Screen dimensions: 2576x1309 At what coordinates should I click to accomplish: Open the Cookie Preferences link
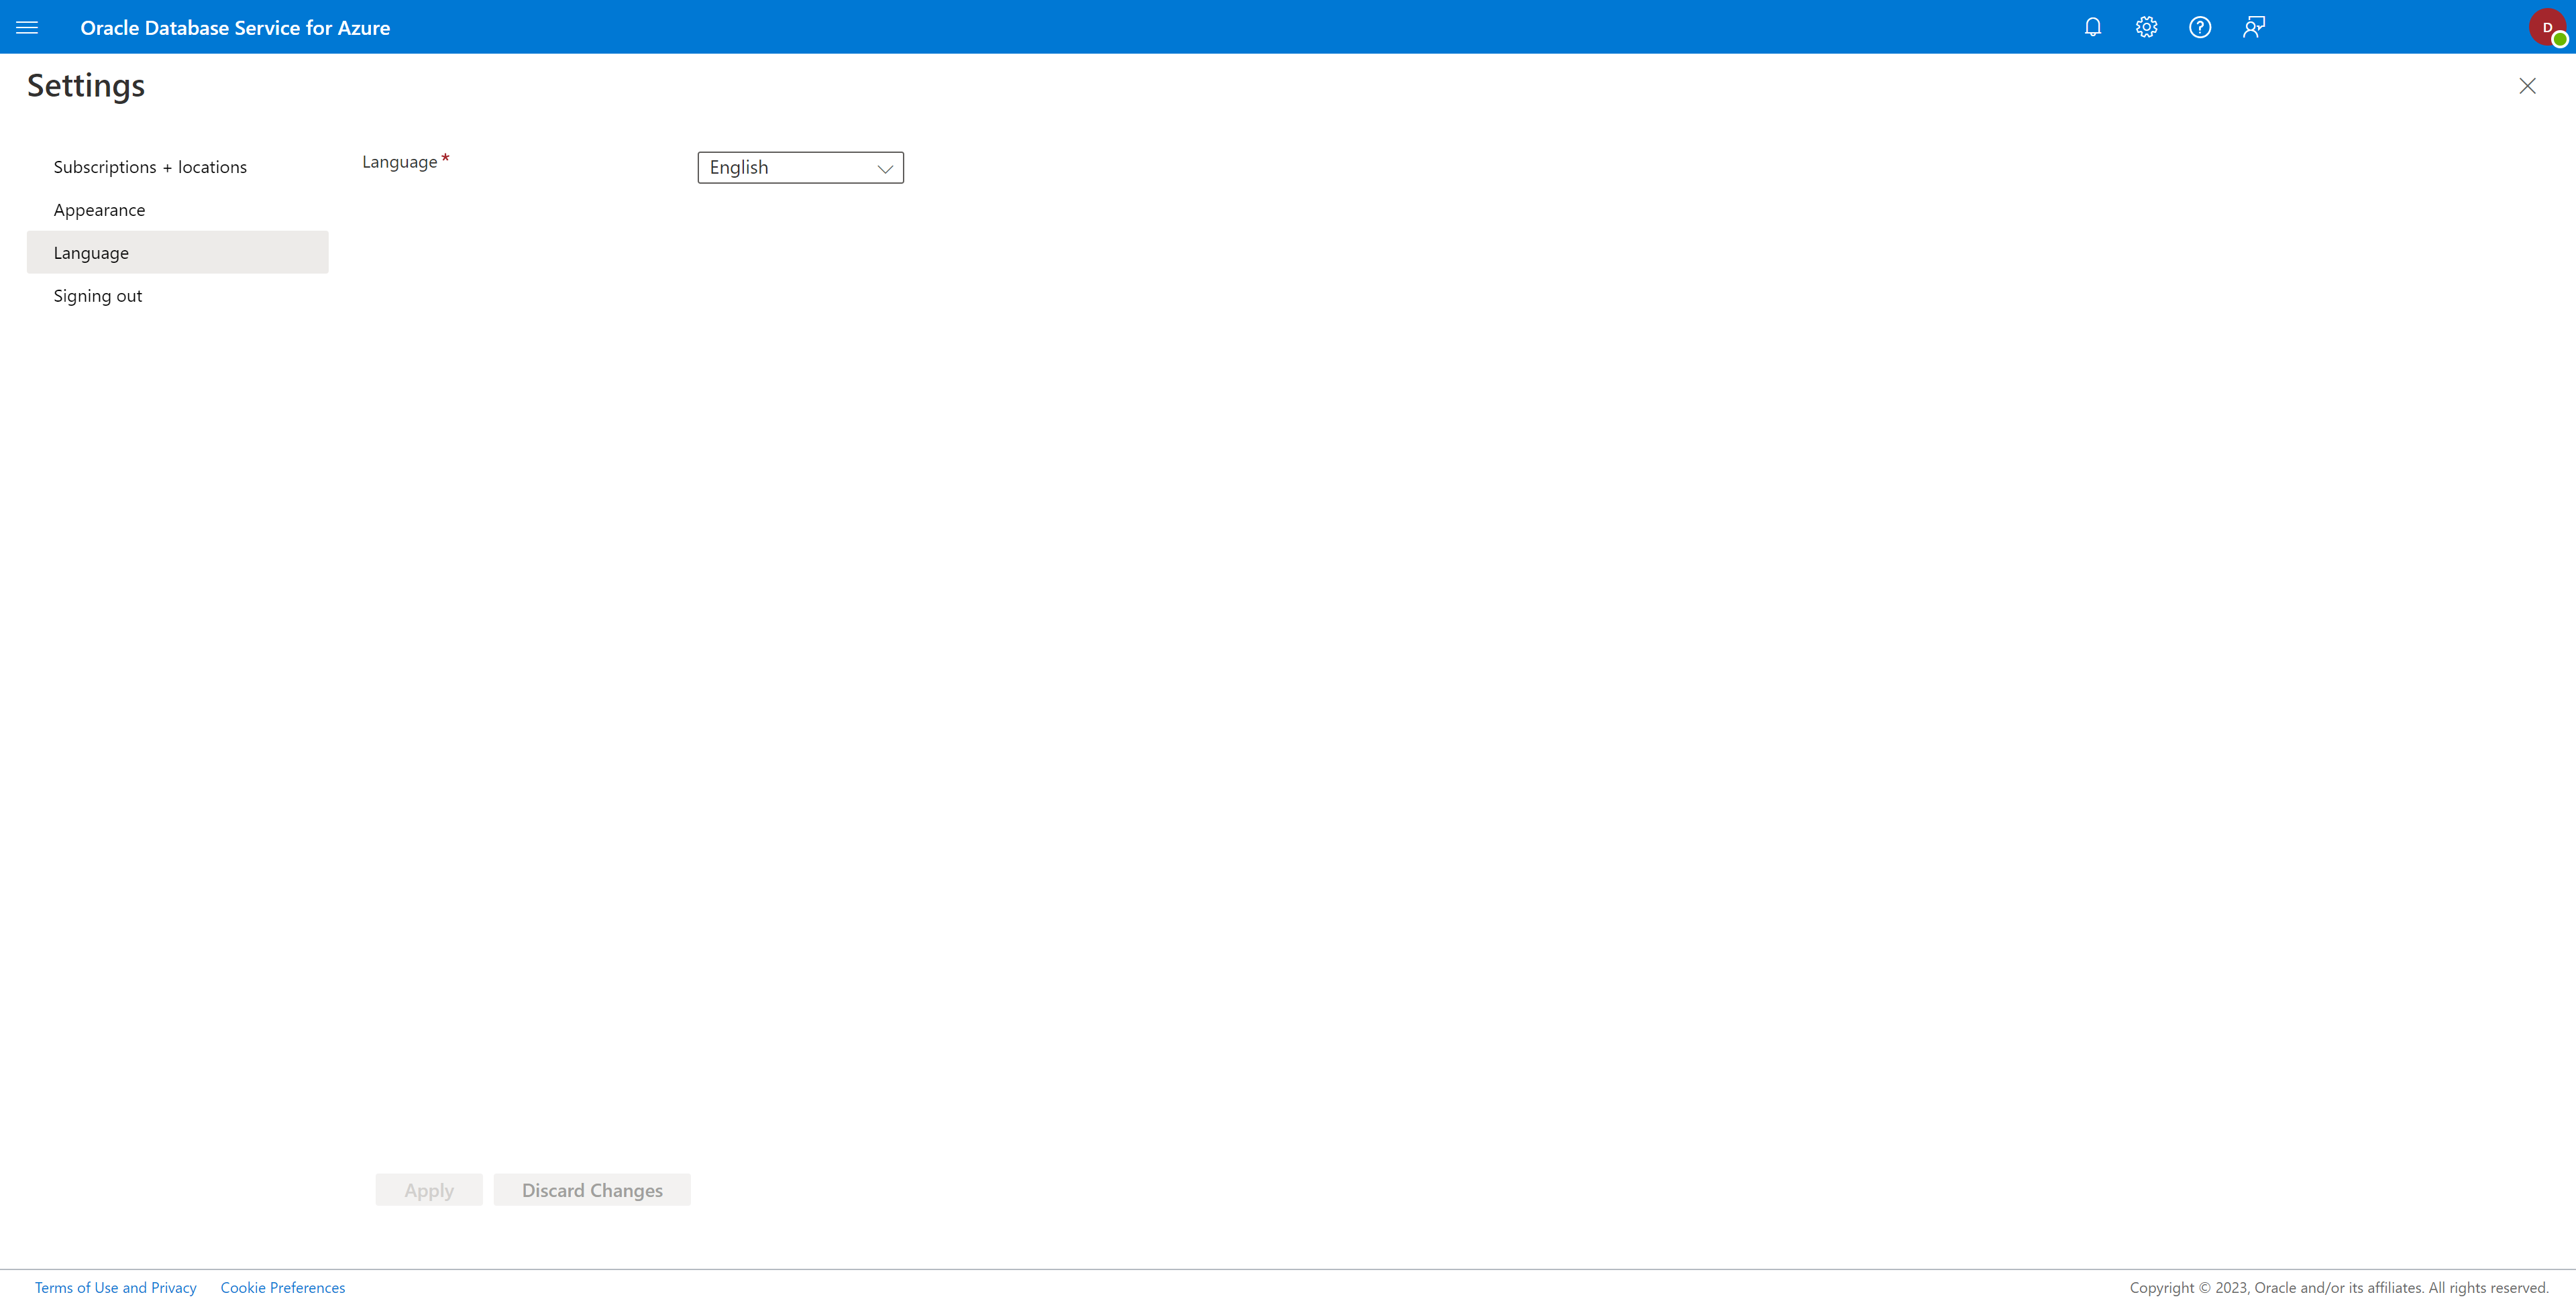click(x=282, y=1288)
